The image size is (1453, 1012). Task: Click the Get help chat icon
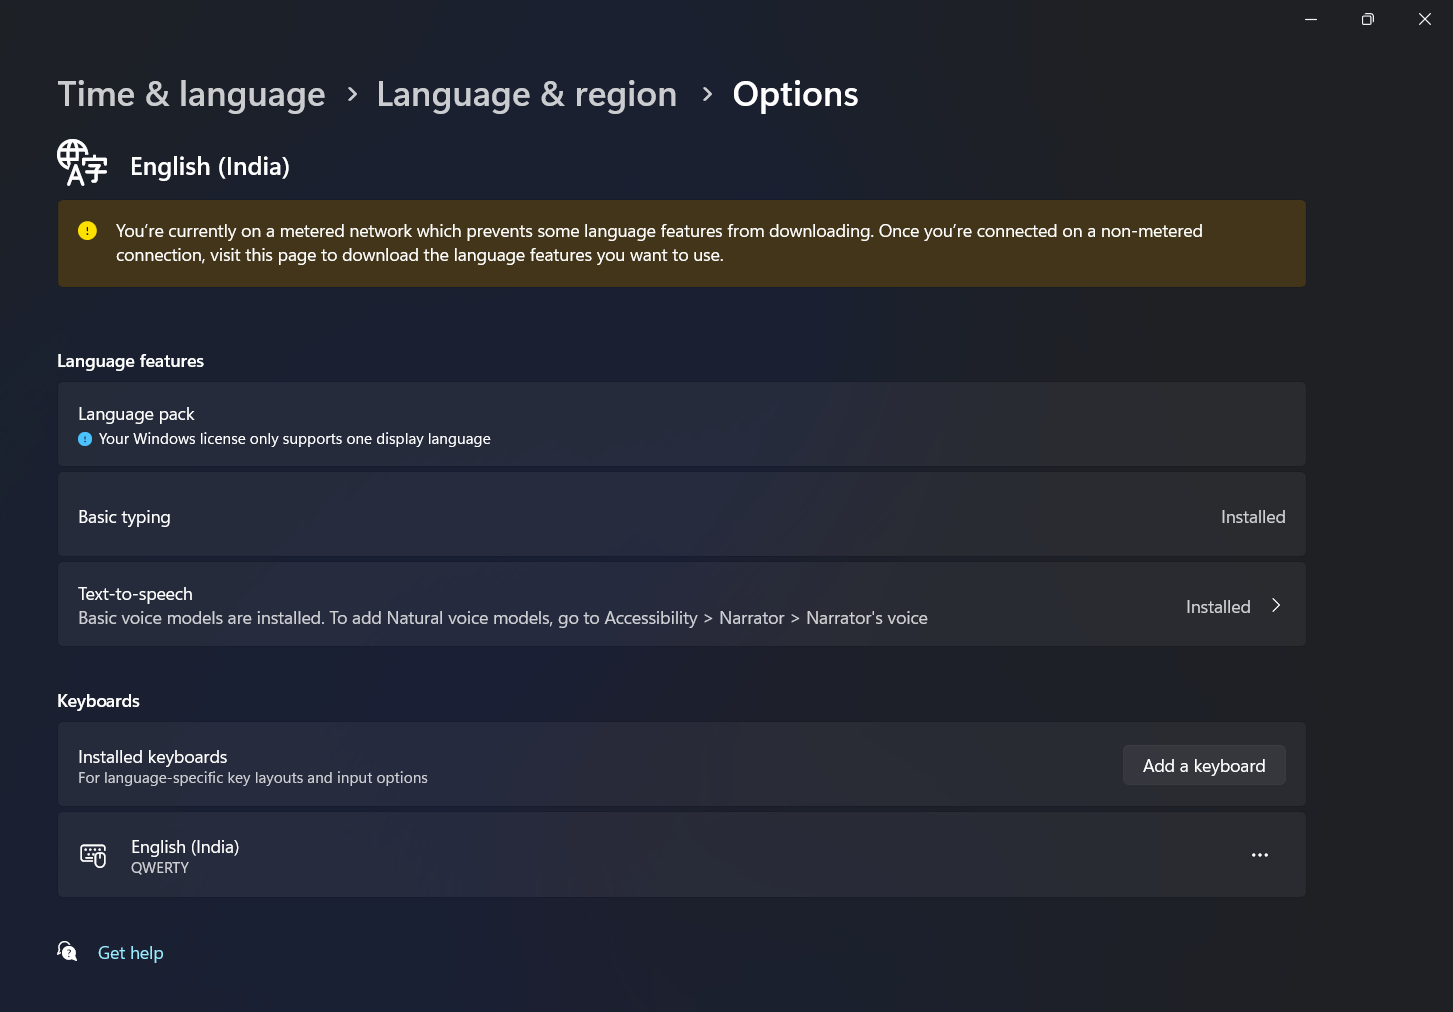coord(67,951)
